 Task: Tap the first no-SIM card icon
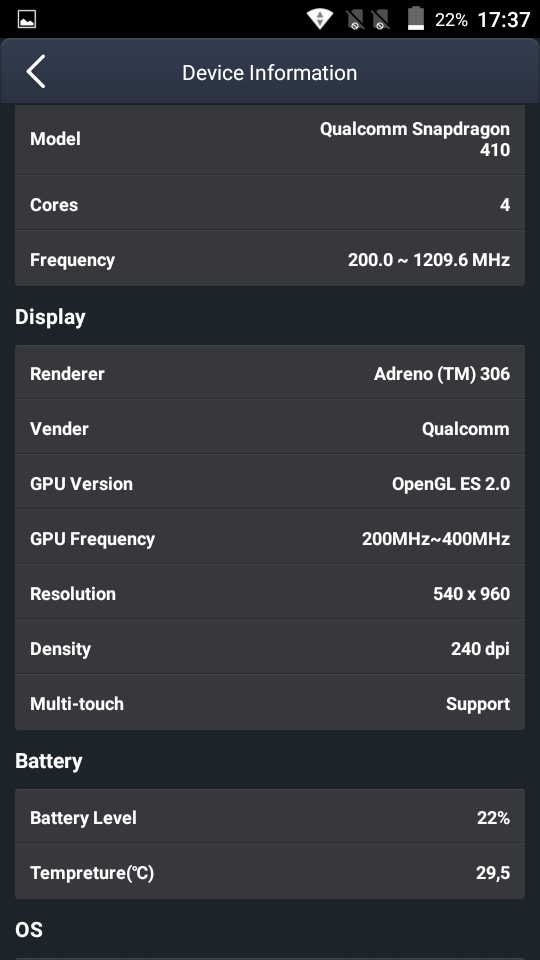[356, 20]
